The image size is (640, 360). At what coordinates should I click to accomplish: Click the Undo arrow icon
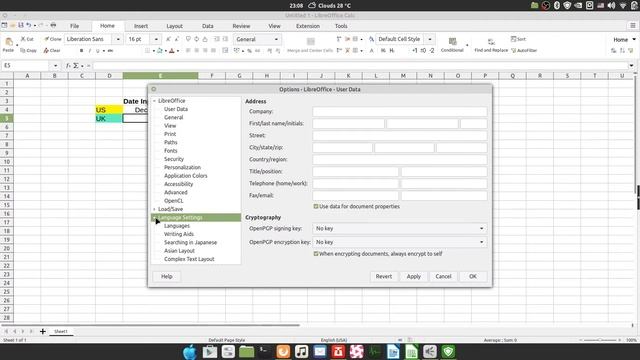tap(29, 25)
